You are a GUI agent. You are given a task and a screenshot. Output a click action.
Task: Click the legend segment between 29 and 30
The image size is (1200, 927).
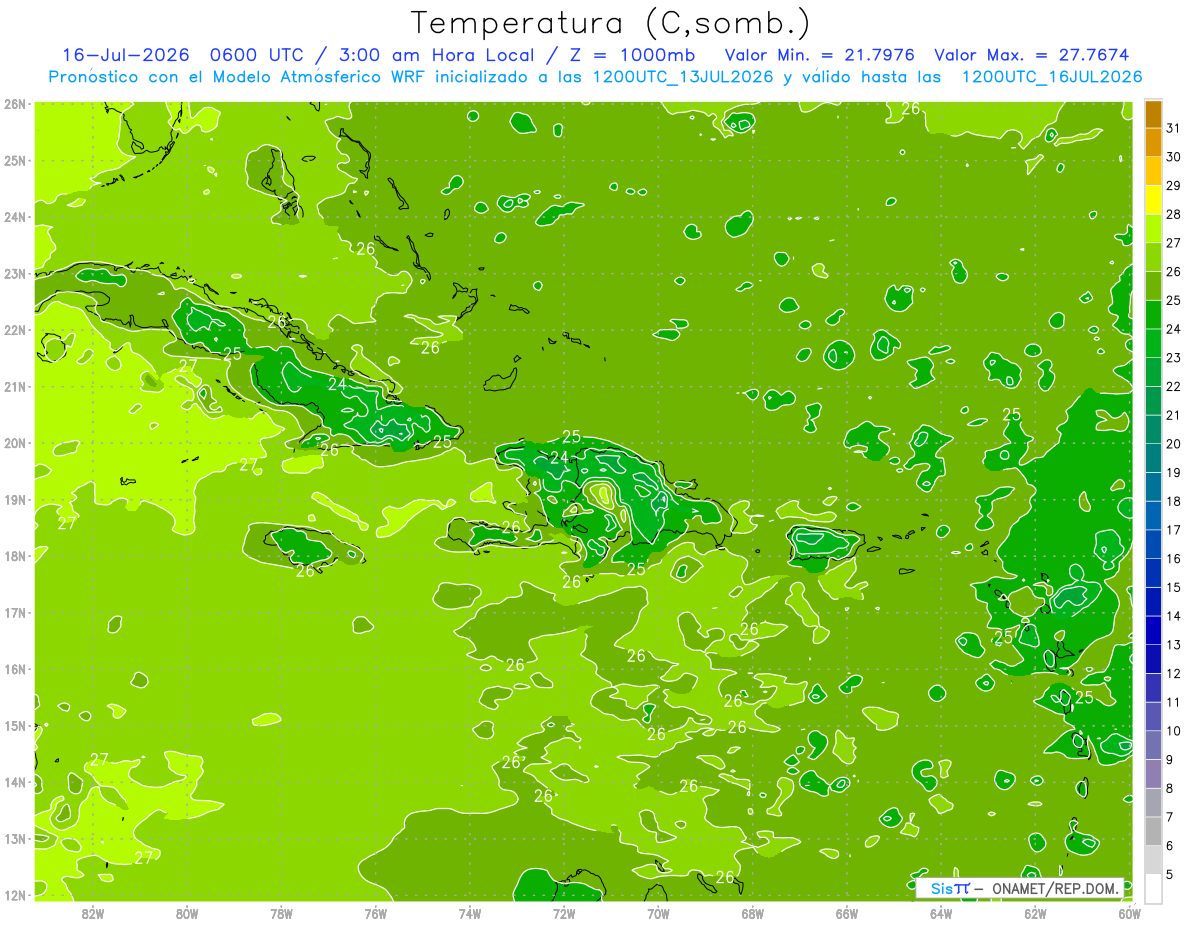pos(1153,171)
